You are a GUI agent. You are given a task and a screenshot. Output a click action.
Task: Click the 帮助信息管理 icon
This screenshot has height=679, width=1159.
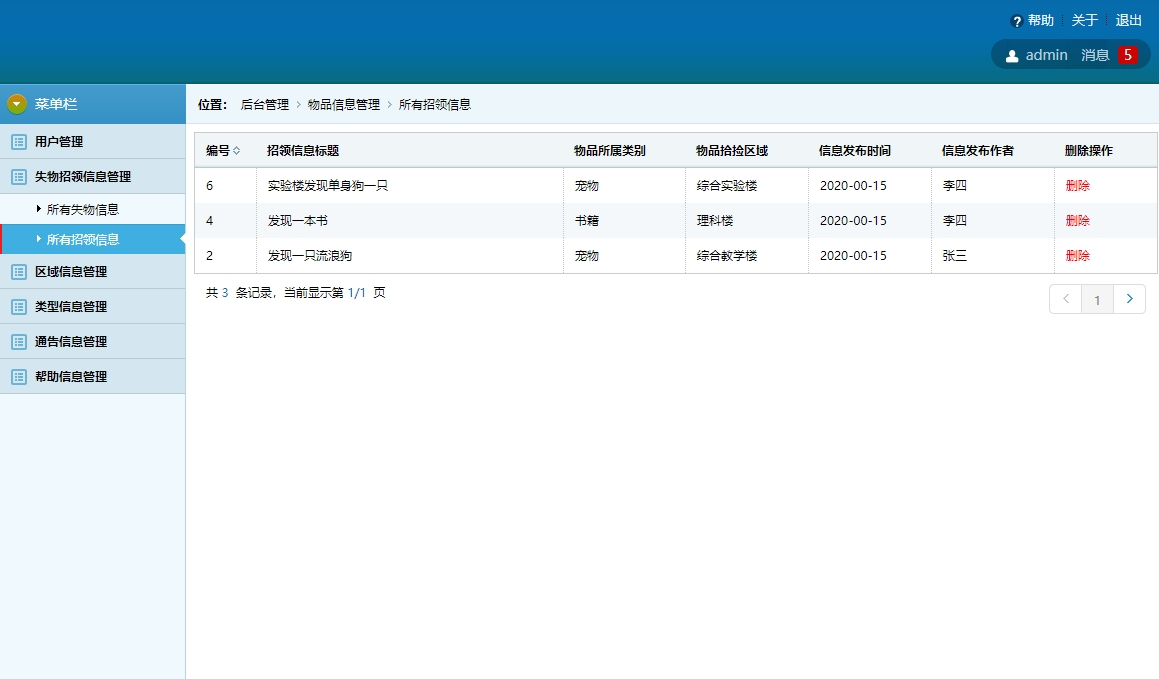click(17, 376)
